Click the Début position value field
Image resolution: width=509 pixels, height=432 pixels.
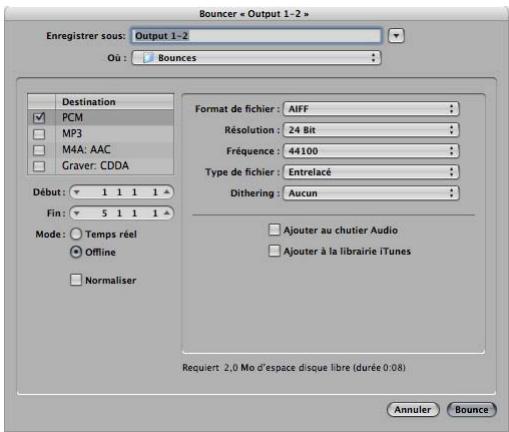pos(122,192)
